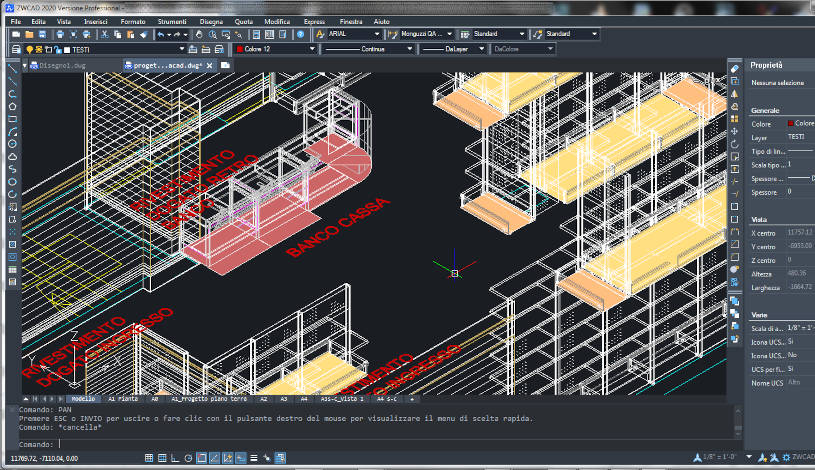The image size is (815, 470).
Task: Click the Save diskette icon
Action: point(42,34)
